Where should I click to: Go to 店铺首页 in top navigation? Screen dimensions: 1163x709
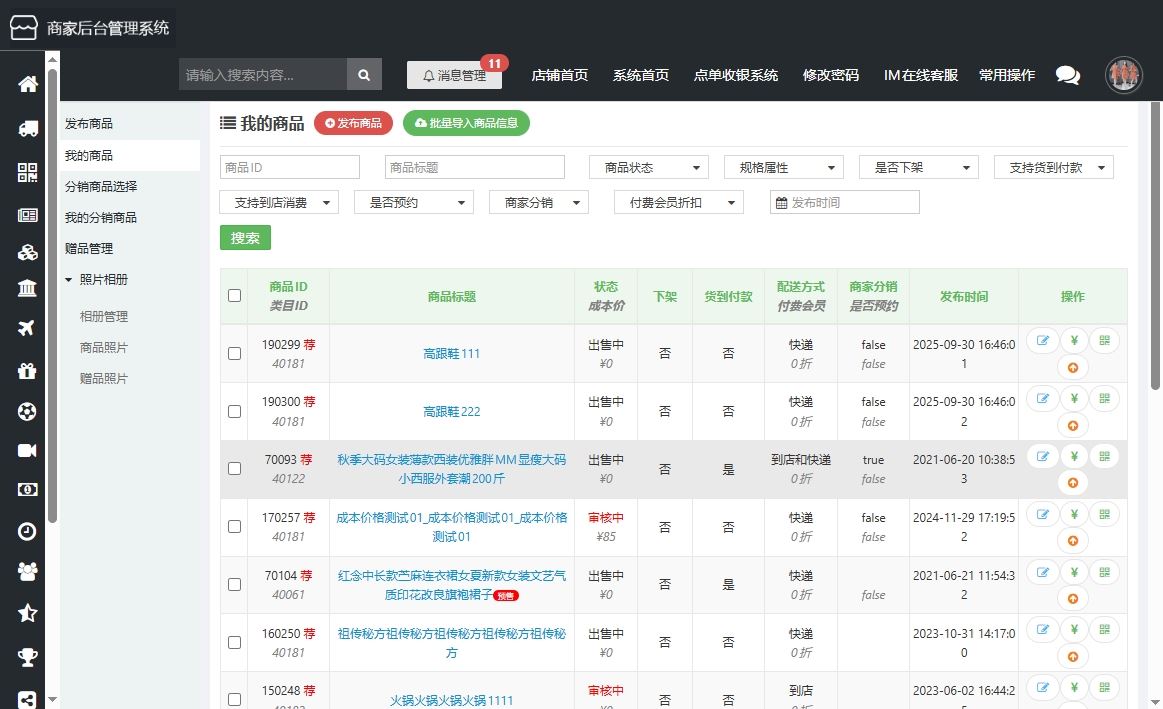(559, 75)
